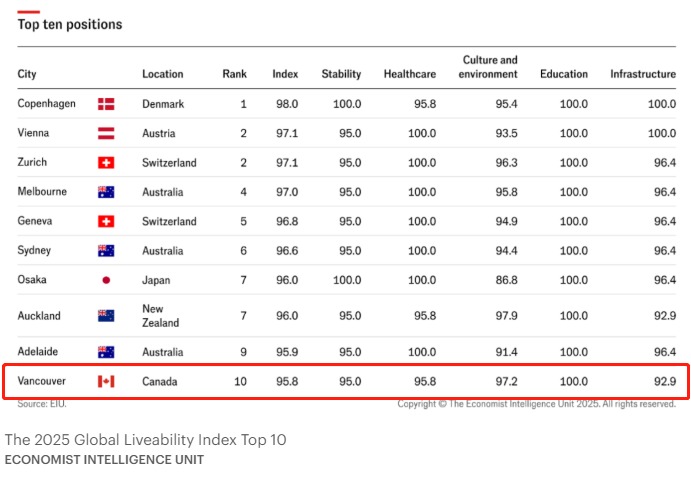Click the Swiss flag icon beside Geneva

pos(106,221)
